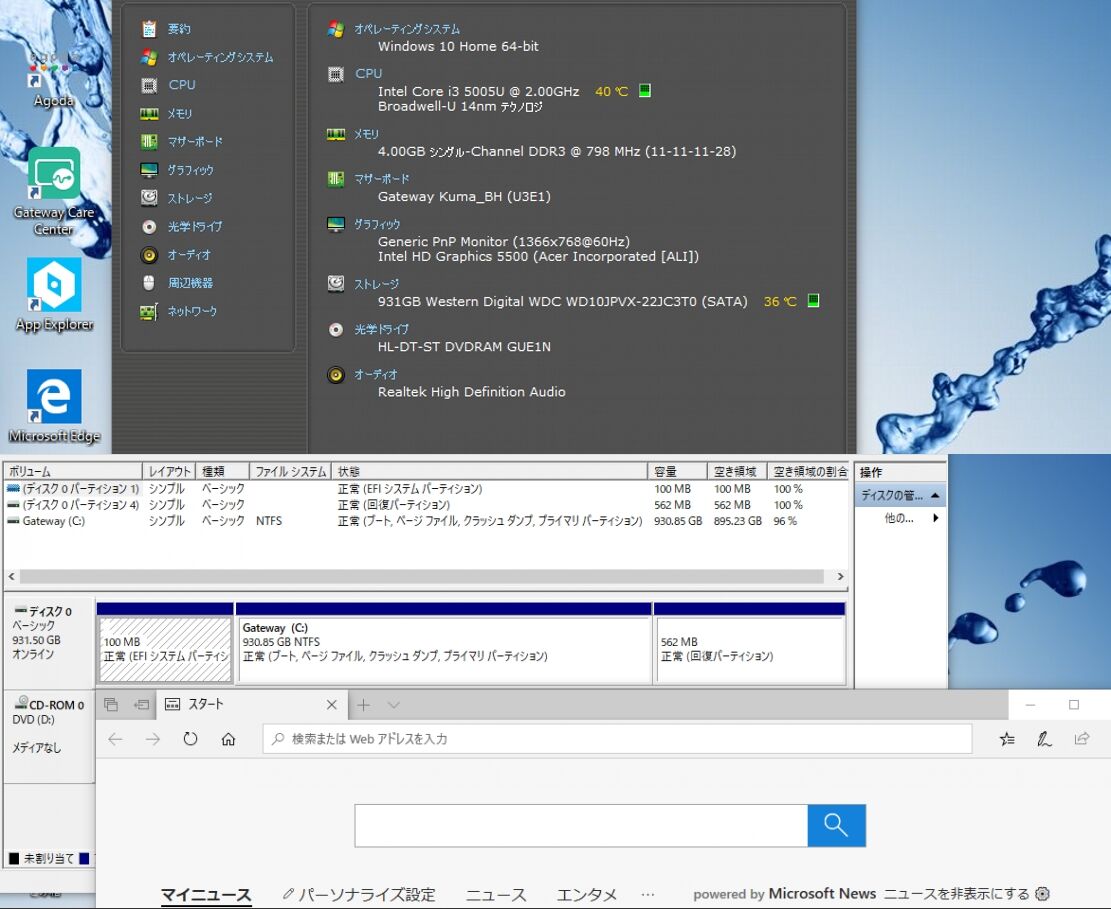Collapse the ディスクの管理 actions section
1111x909 pixels.
[935, 495]
